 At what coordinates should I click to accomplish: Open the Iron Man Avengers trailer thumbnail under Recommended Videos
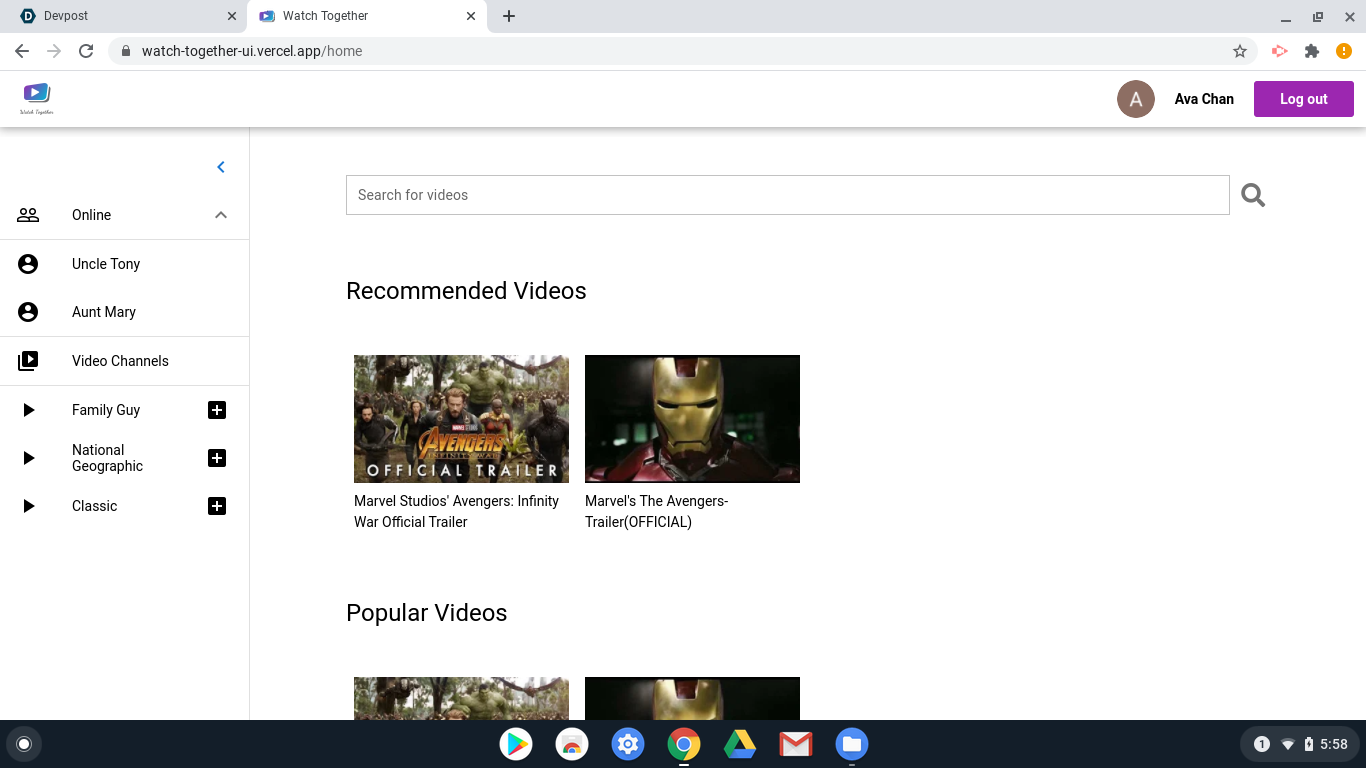[x=692, y=419]
